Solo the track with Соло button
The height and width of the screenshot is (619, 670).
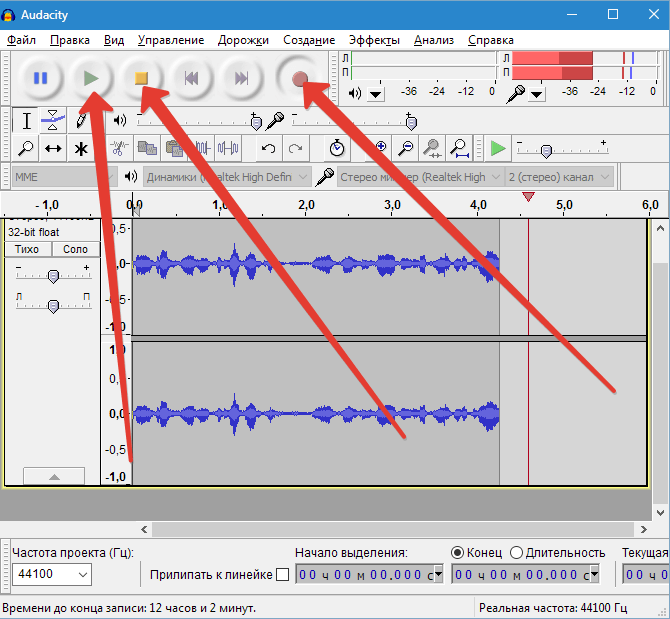pos(76,249)
